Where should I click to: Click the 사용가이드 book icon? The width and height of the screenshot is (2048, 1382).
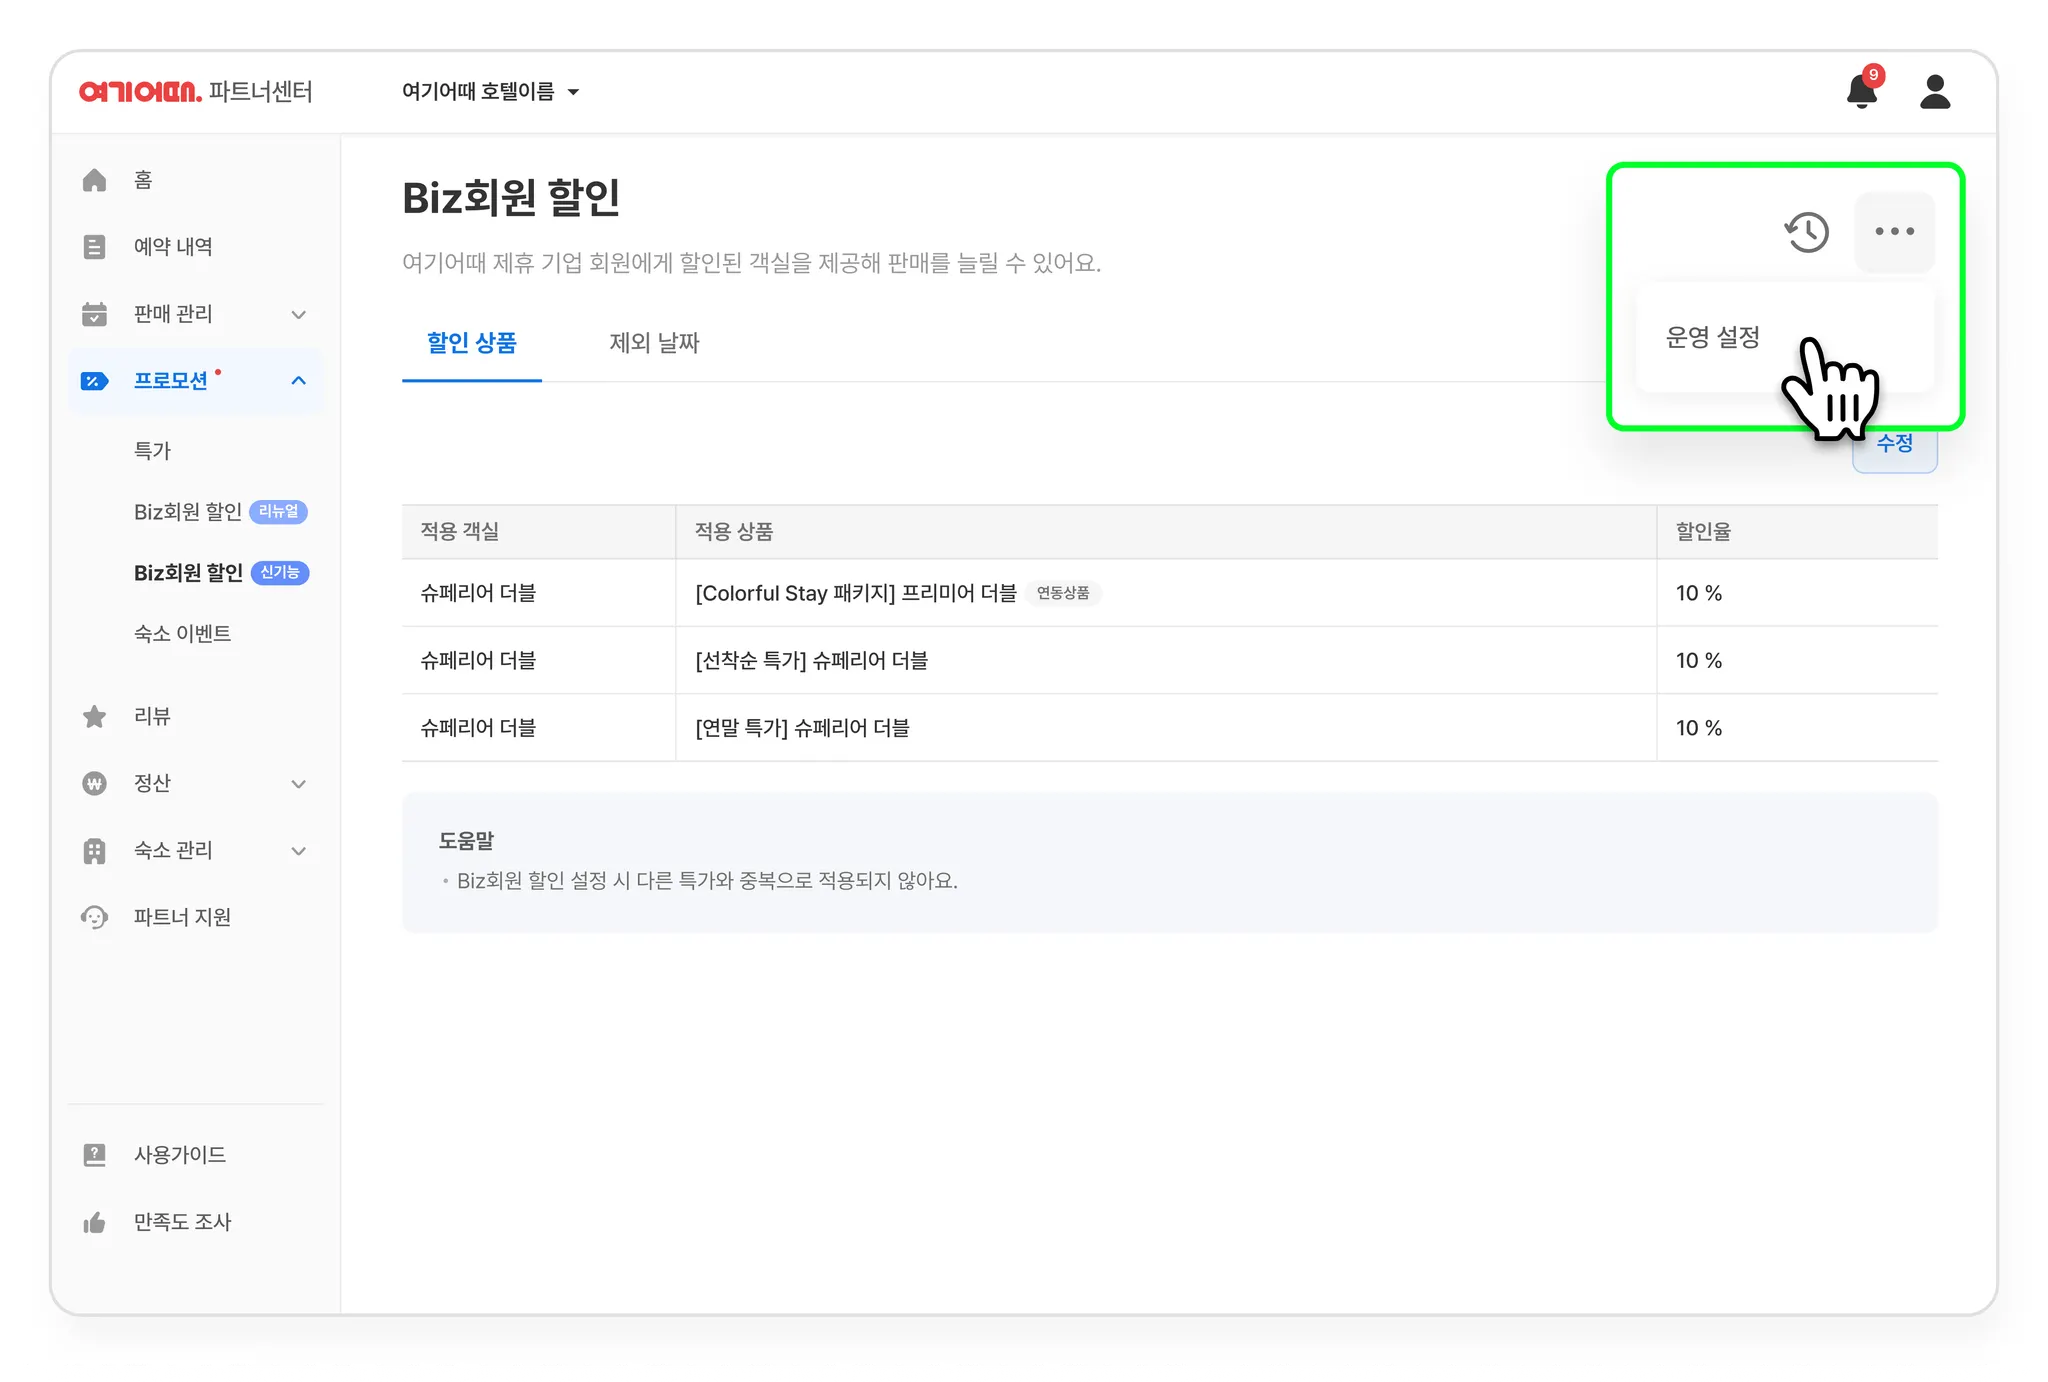click(x=95, y=1155)
